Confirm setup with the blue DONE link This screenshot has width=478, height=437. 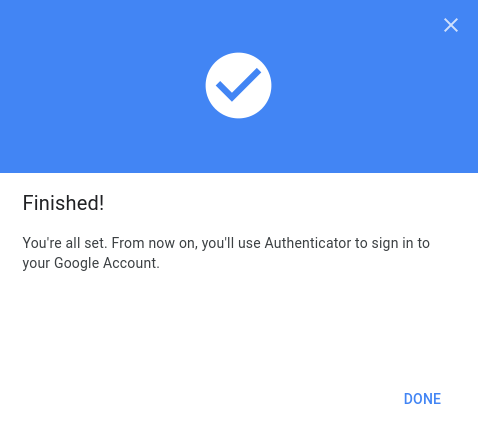422,399
